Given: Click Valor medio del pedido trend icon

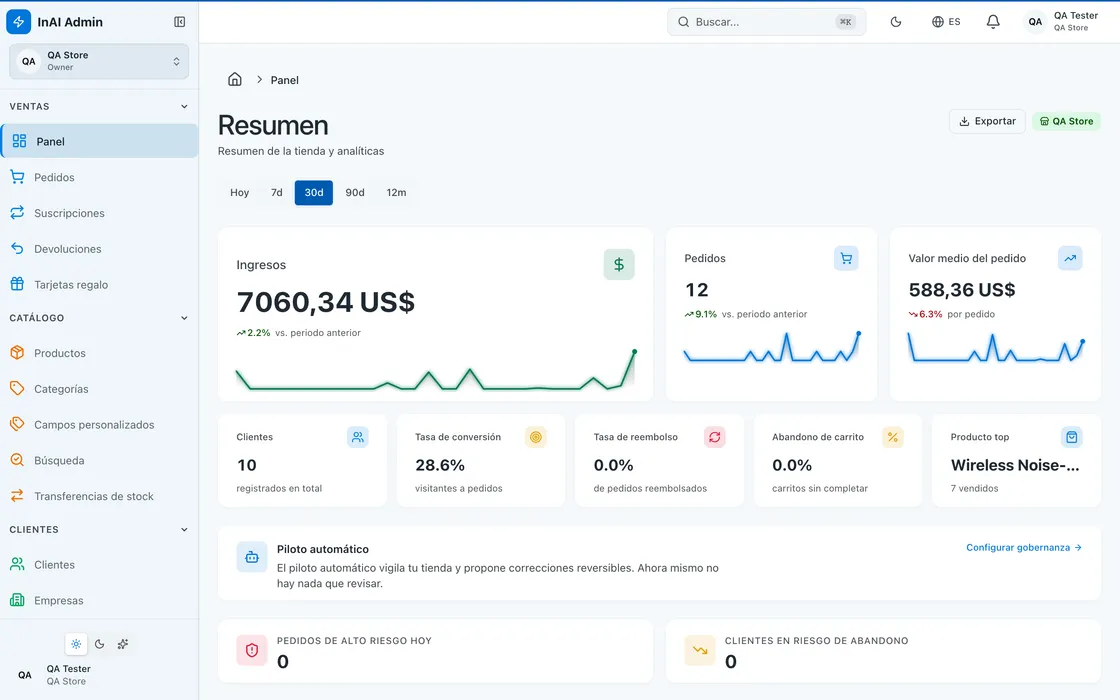Looking at the screenshot, I should [x=1070, y=259].
